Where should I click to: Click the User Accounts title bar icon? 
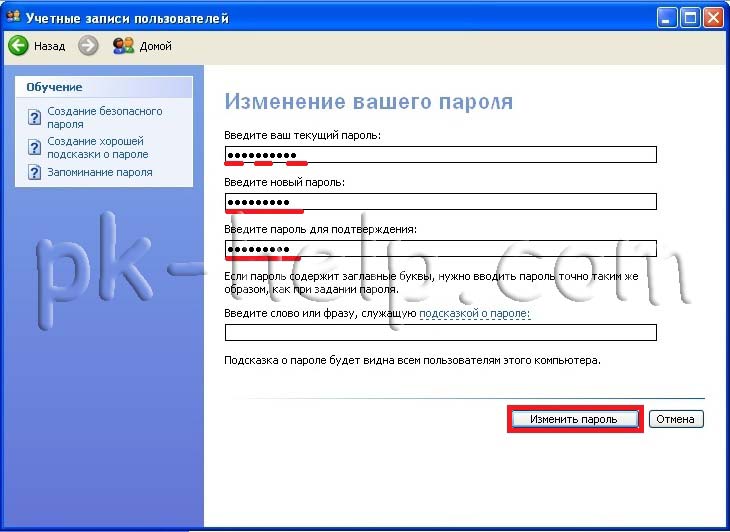(x=14, y=17)
